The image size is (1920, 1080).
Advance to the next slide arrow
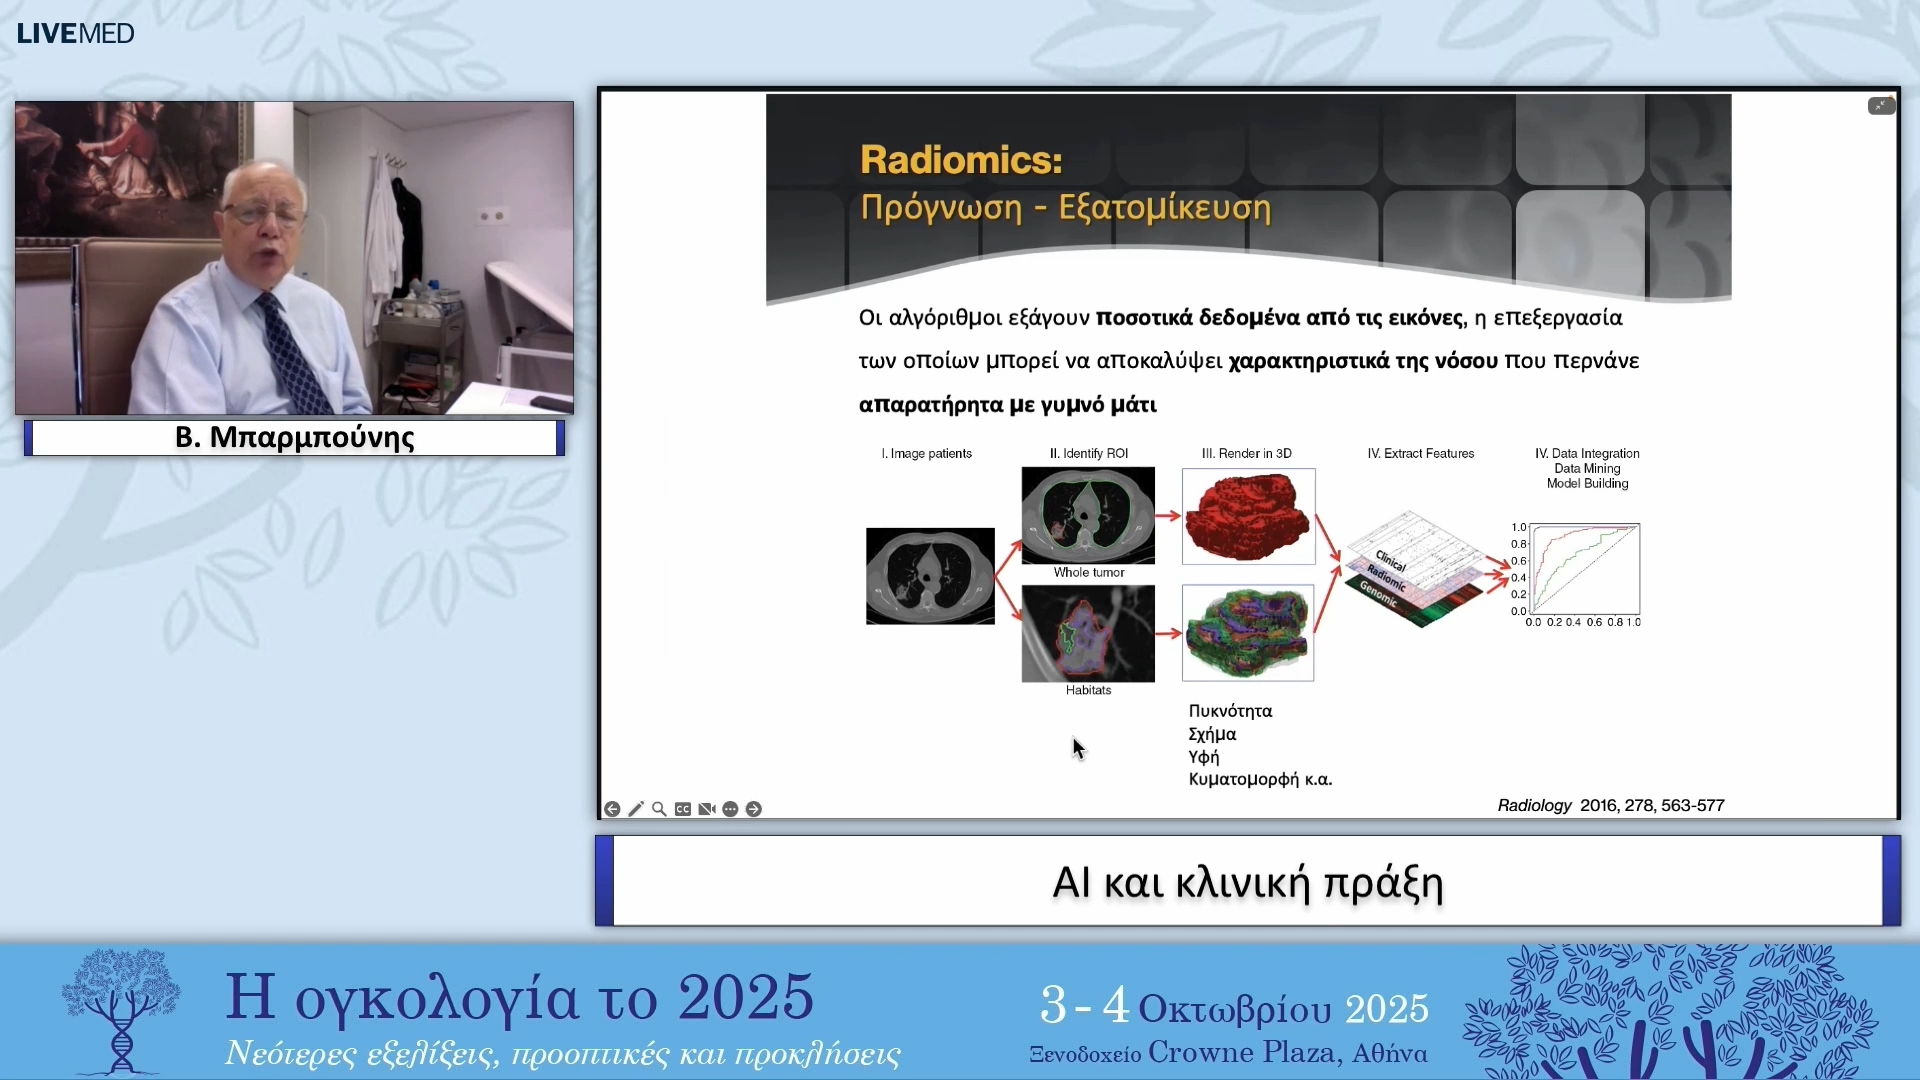point(754,809)
